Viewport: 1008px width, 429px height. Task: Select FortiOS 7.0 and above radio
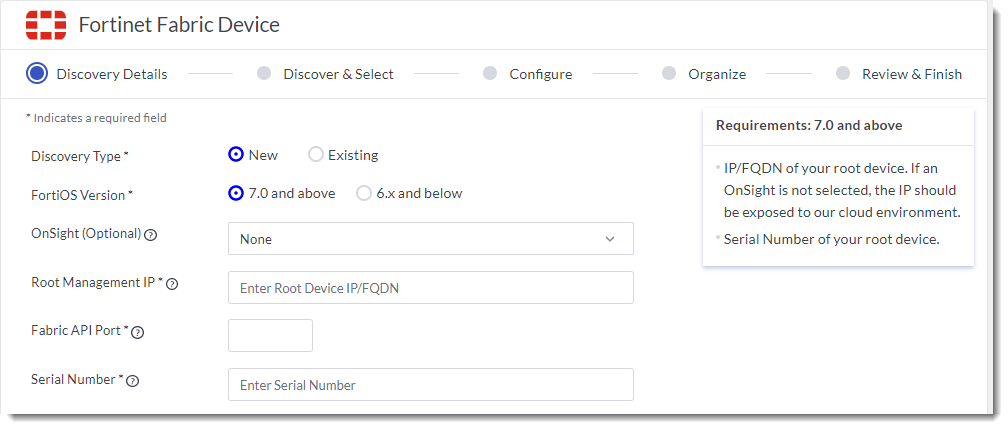(x=236, y=193)
